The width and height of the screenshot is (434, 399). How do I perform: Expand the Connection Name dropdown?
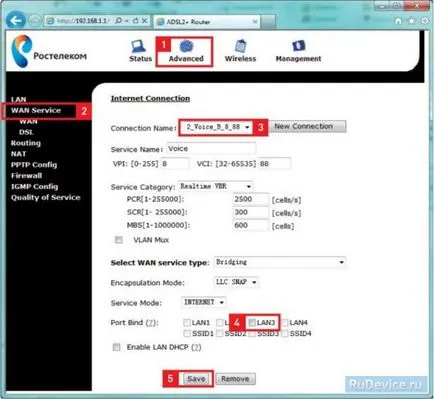216,127
